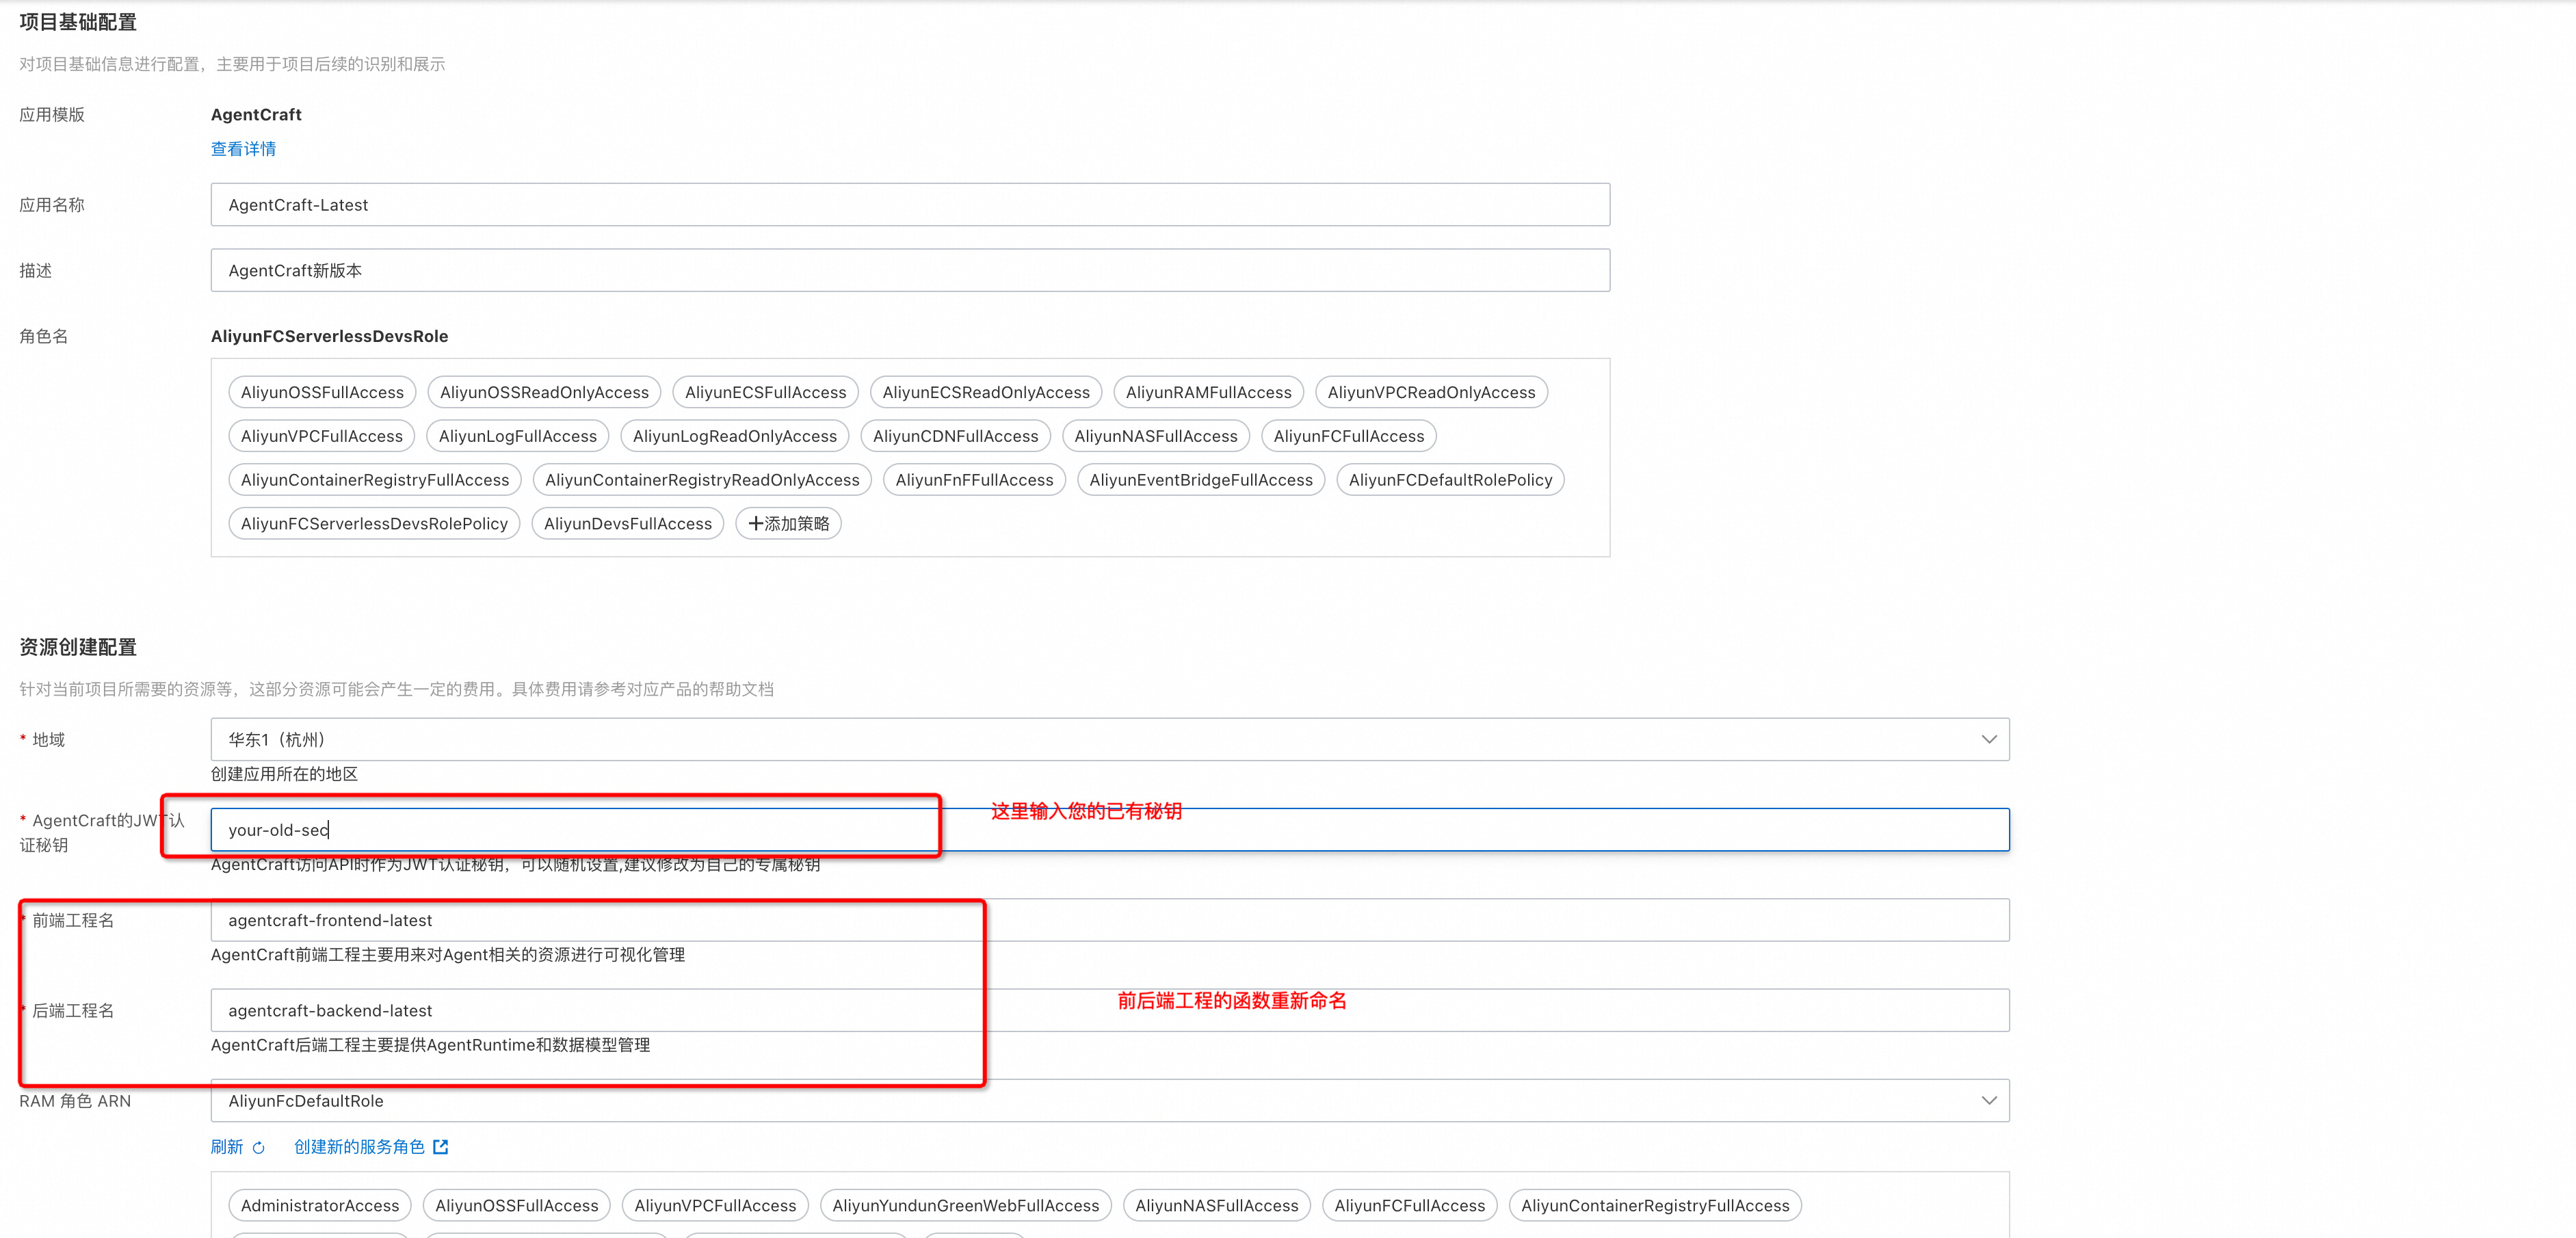Click the AliyunOSSReadOnlyAccess policy tag
This screenshot has width=2576, height=1238.
coord(544,393)
